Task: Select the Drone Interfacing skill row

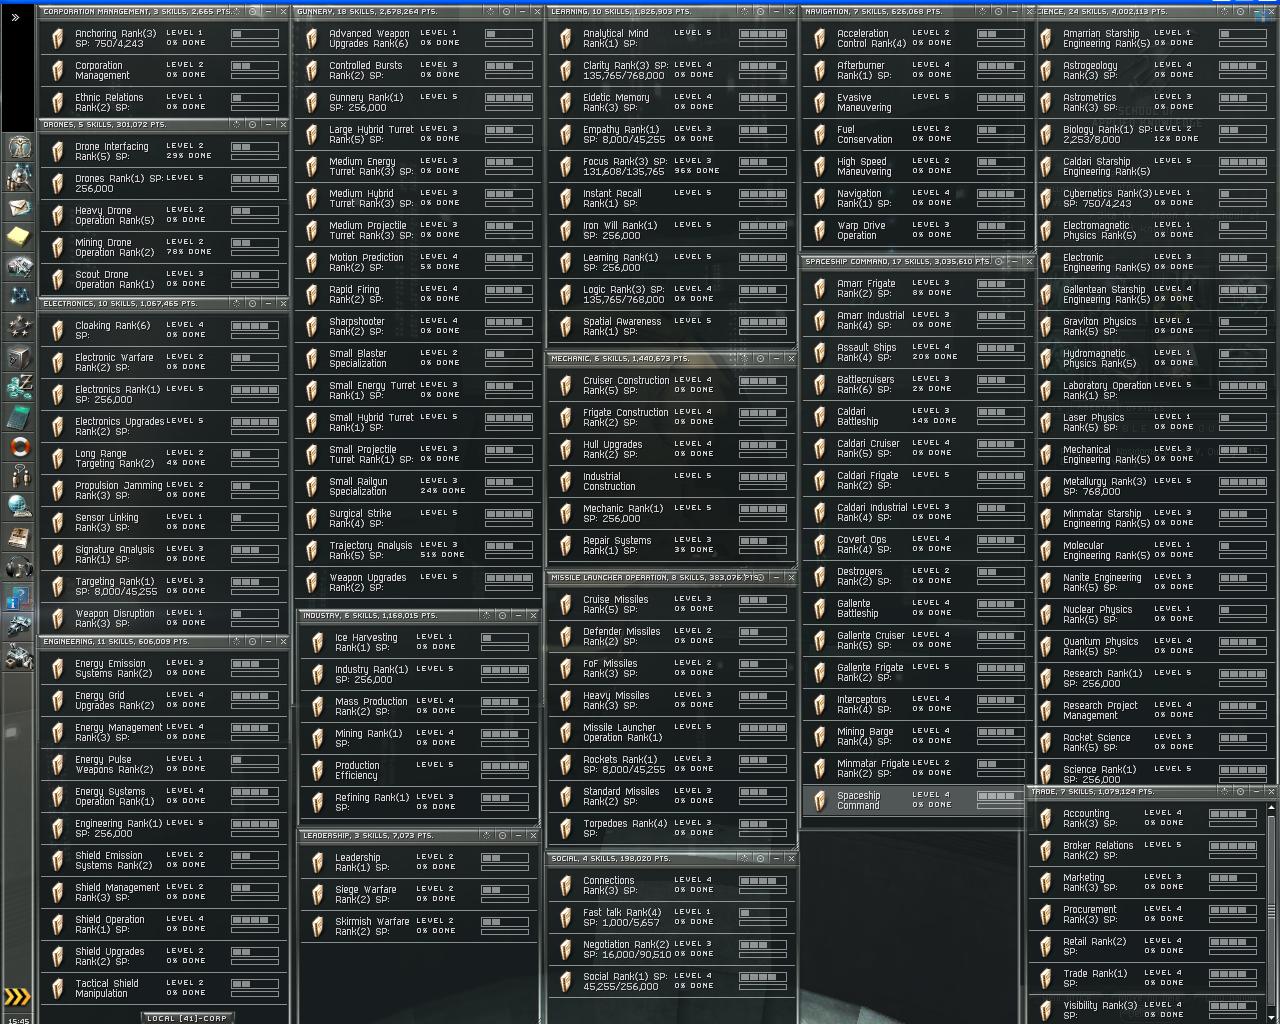Action: coord(164,151)
